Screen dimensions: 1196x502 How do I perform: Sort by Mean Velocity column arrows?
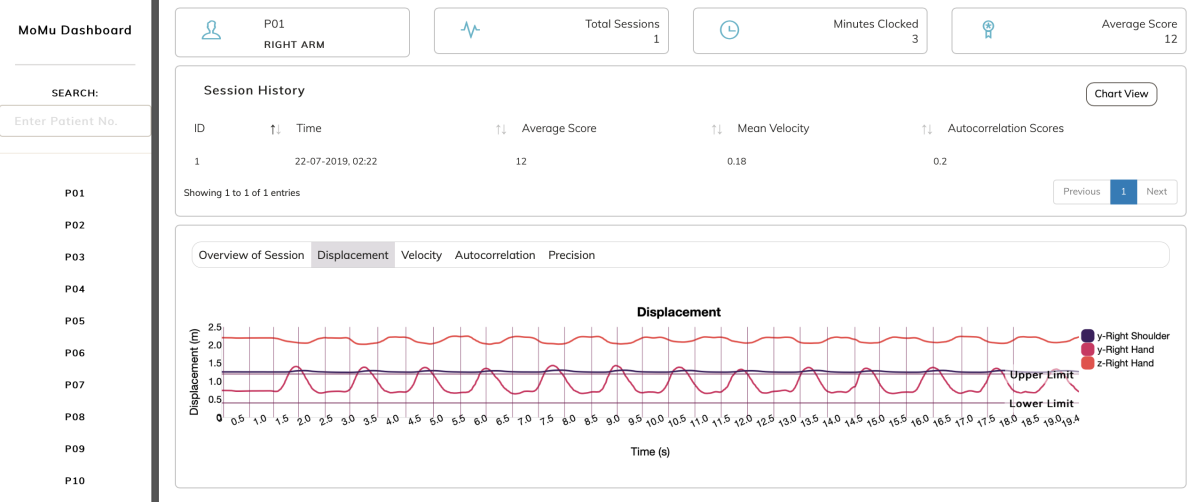pyautogui.click(x=927, y=129)
